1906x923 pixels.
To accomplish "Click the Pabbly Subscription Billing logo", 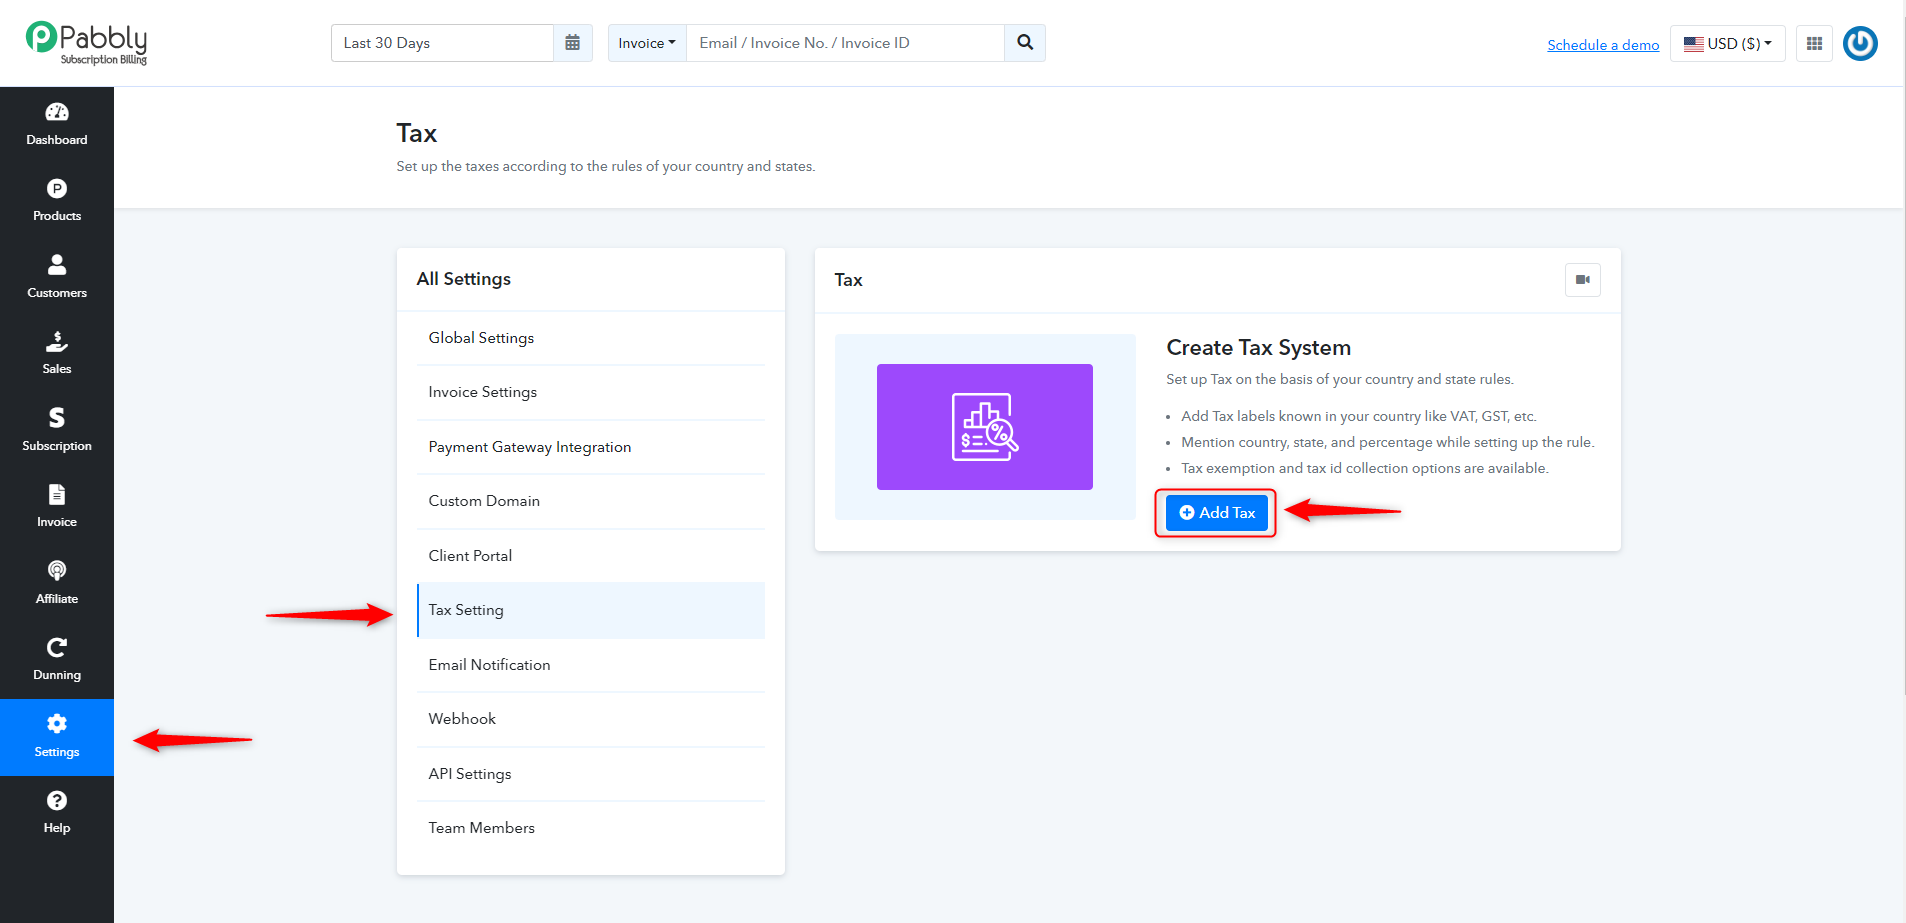I will pos(86,44).
